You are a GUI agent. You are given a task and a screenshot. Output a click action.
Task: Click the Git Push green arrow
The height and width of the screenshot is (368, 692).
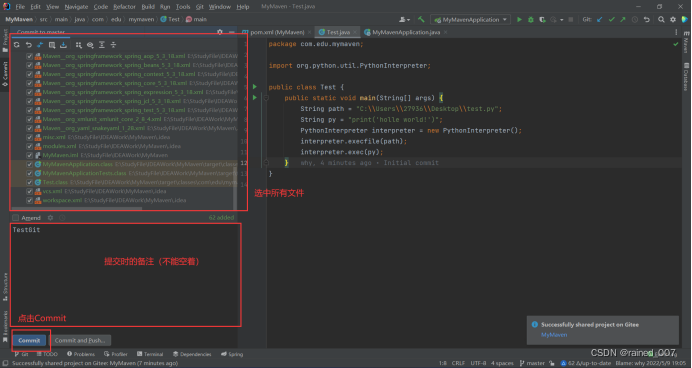click(623, 19)
